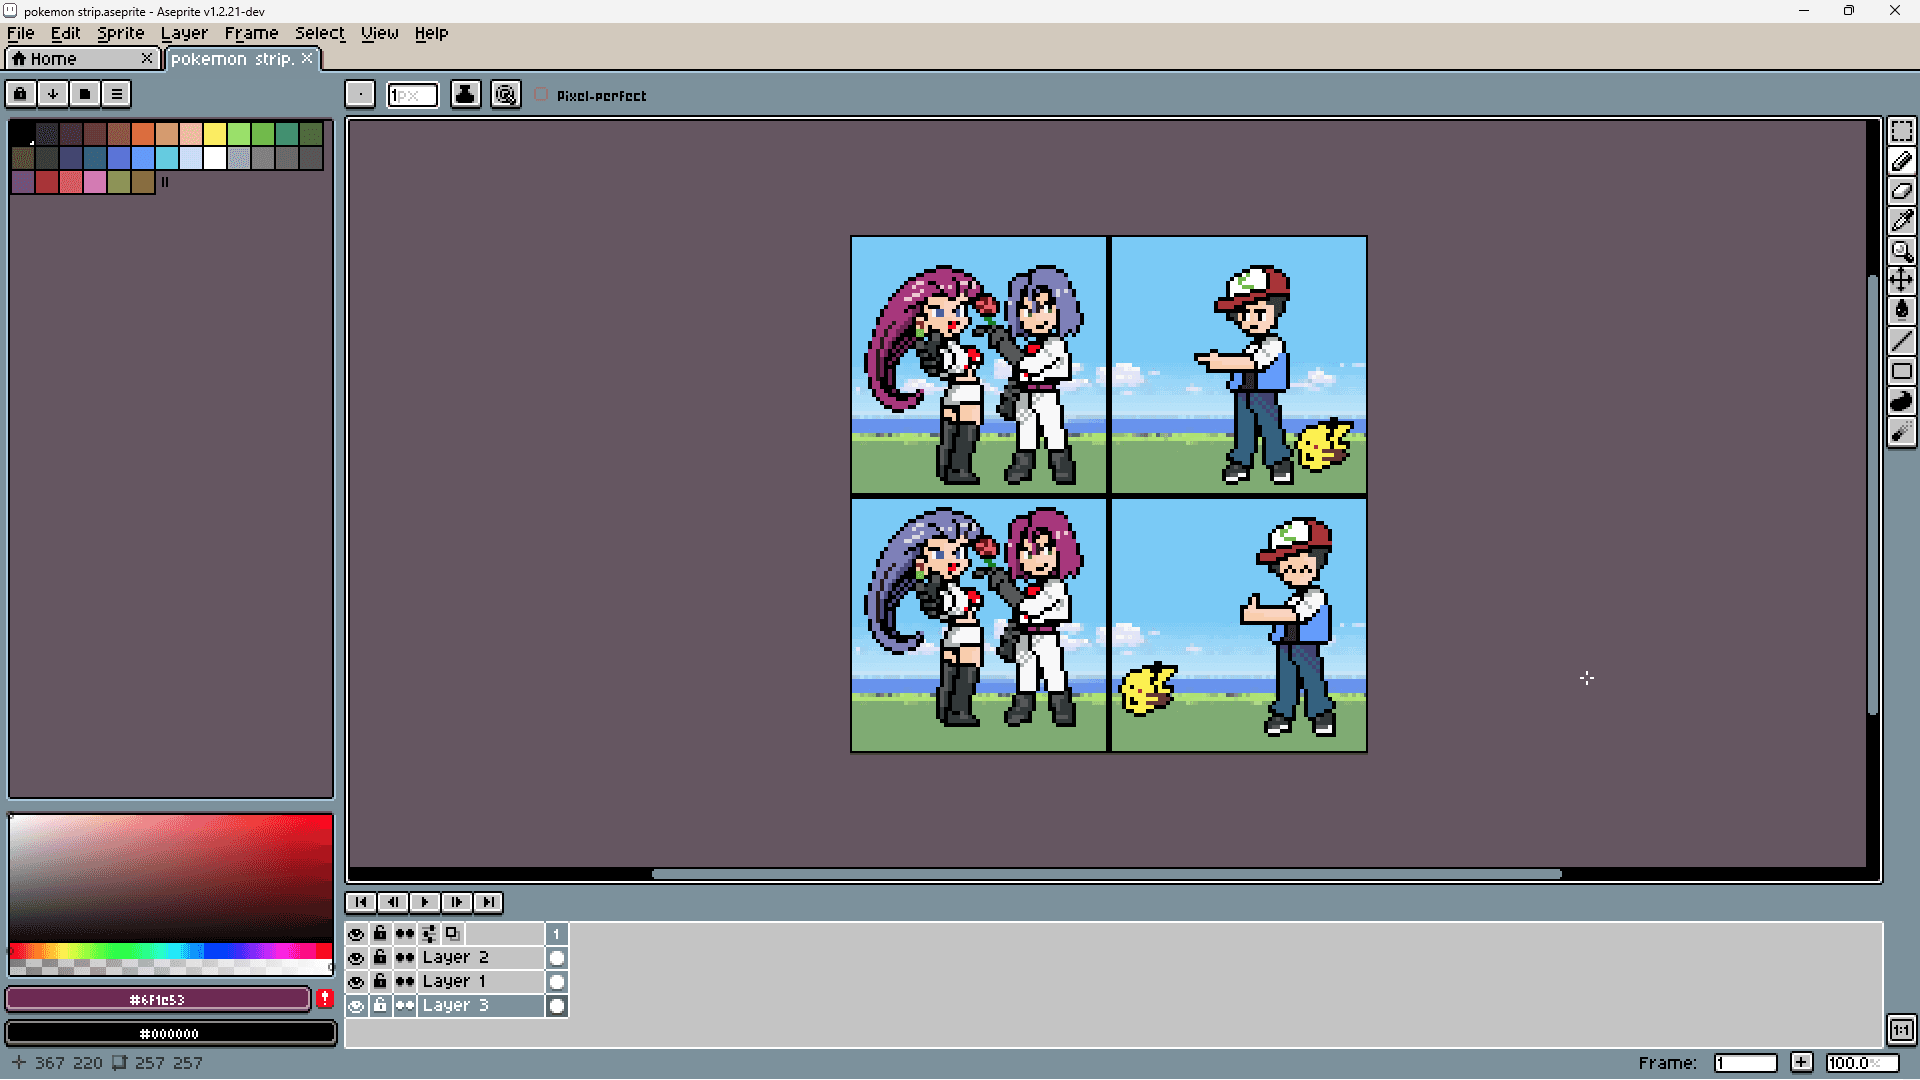Click the onion skin timeline icon

[x=452, y=933]
